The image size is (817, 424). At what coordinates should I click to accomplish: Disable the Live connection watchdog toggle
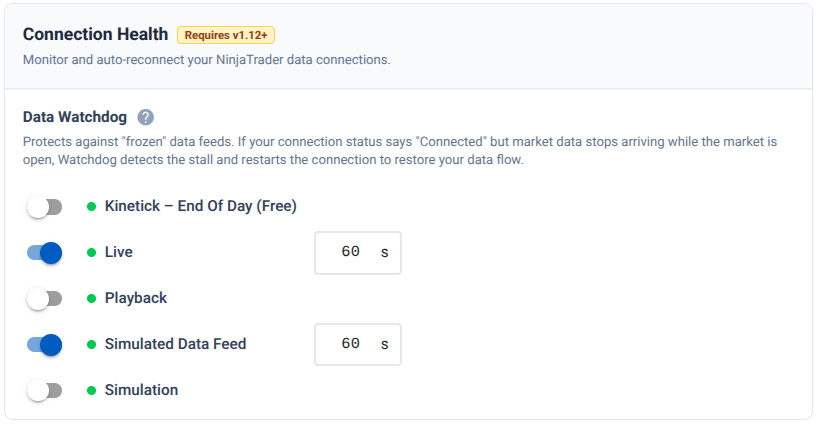pos(44,253)
